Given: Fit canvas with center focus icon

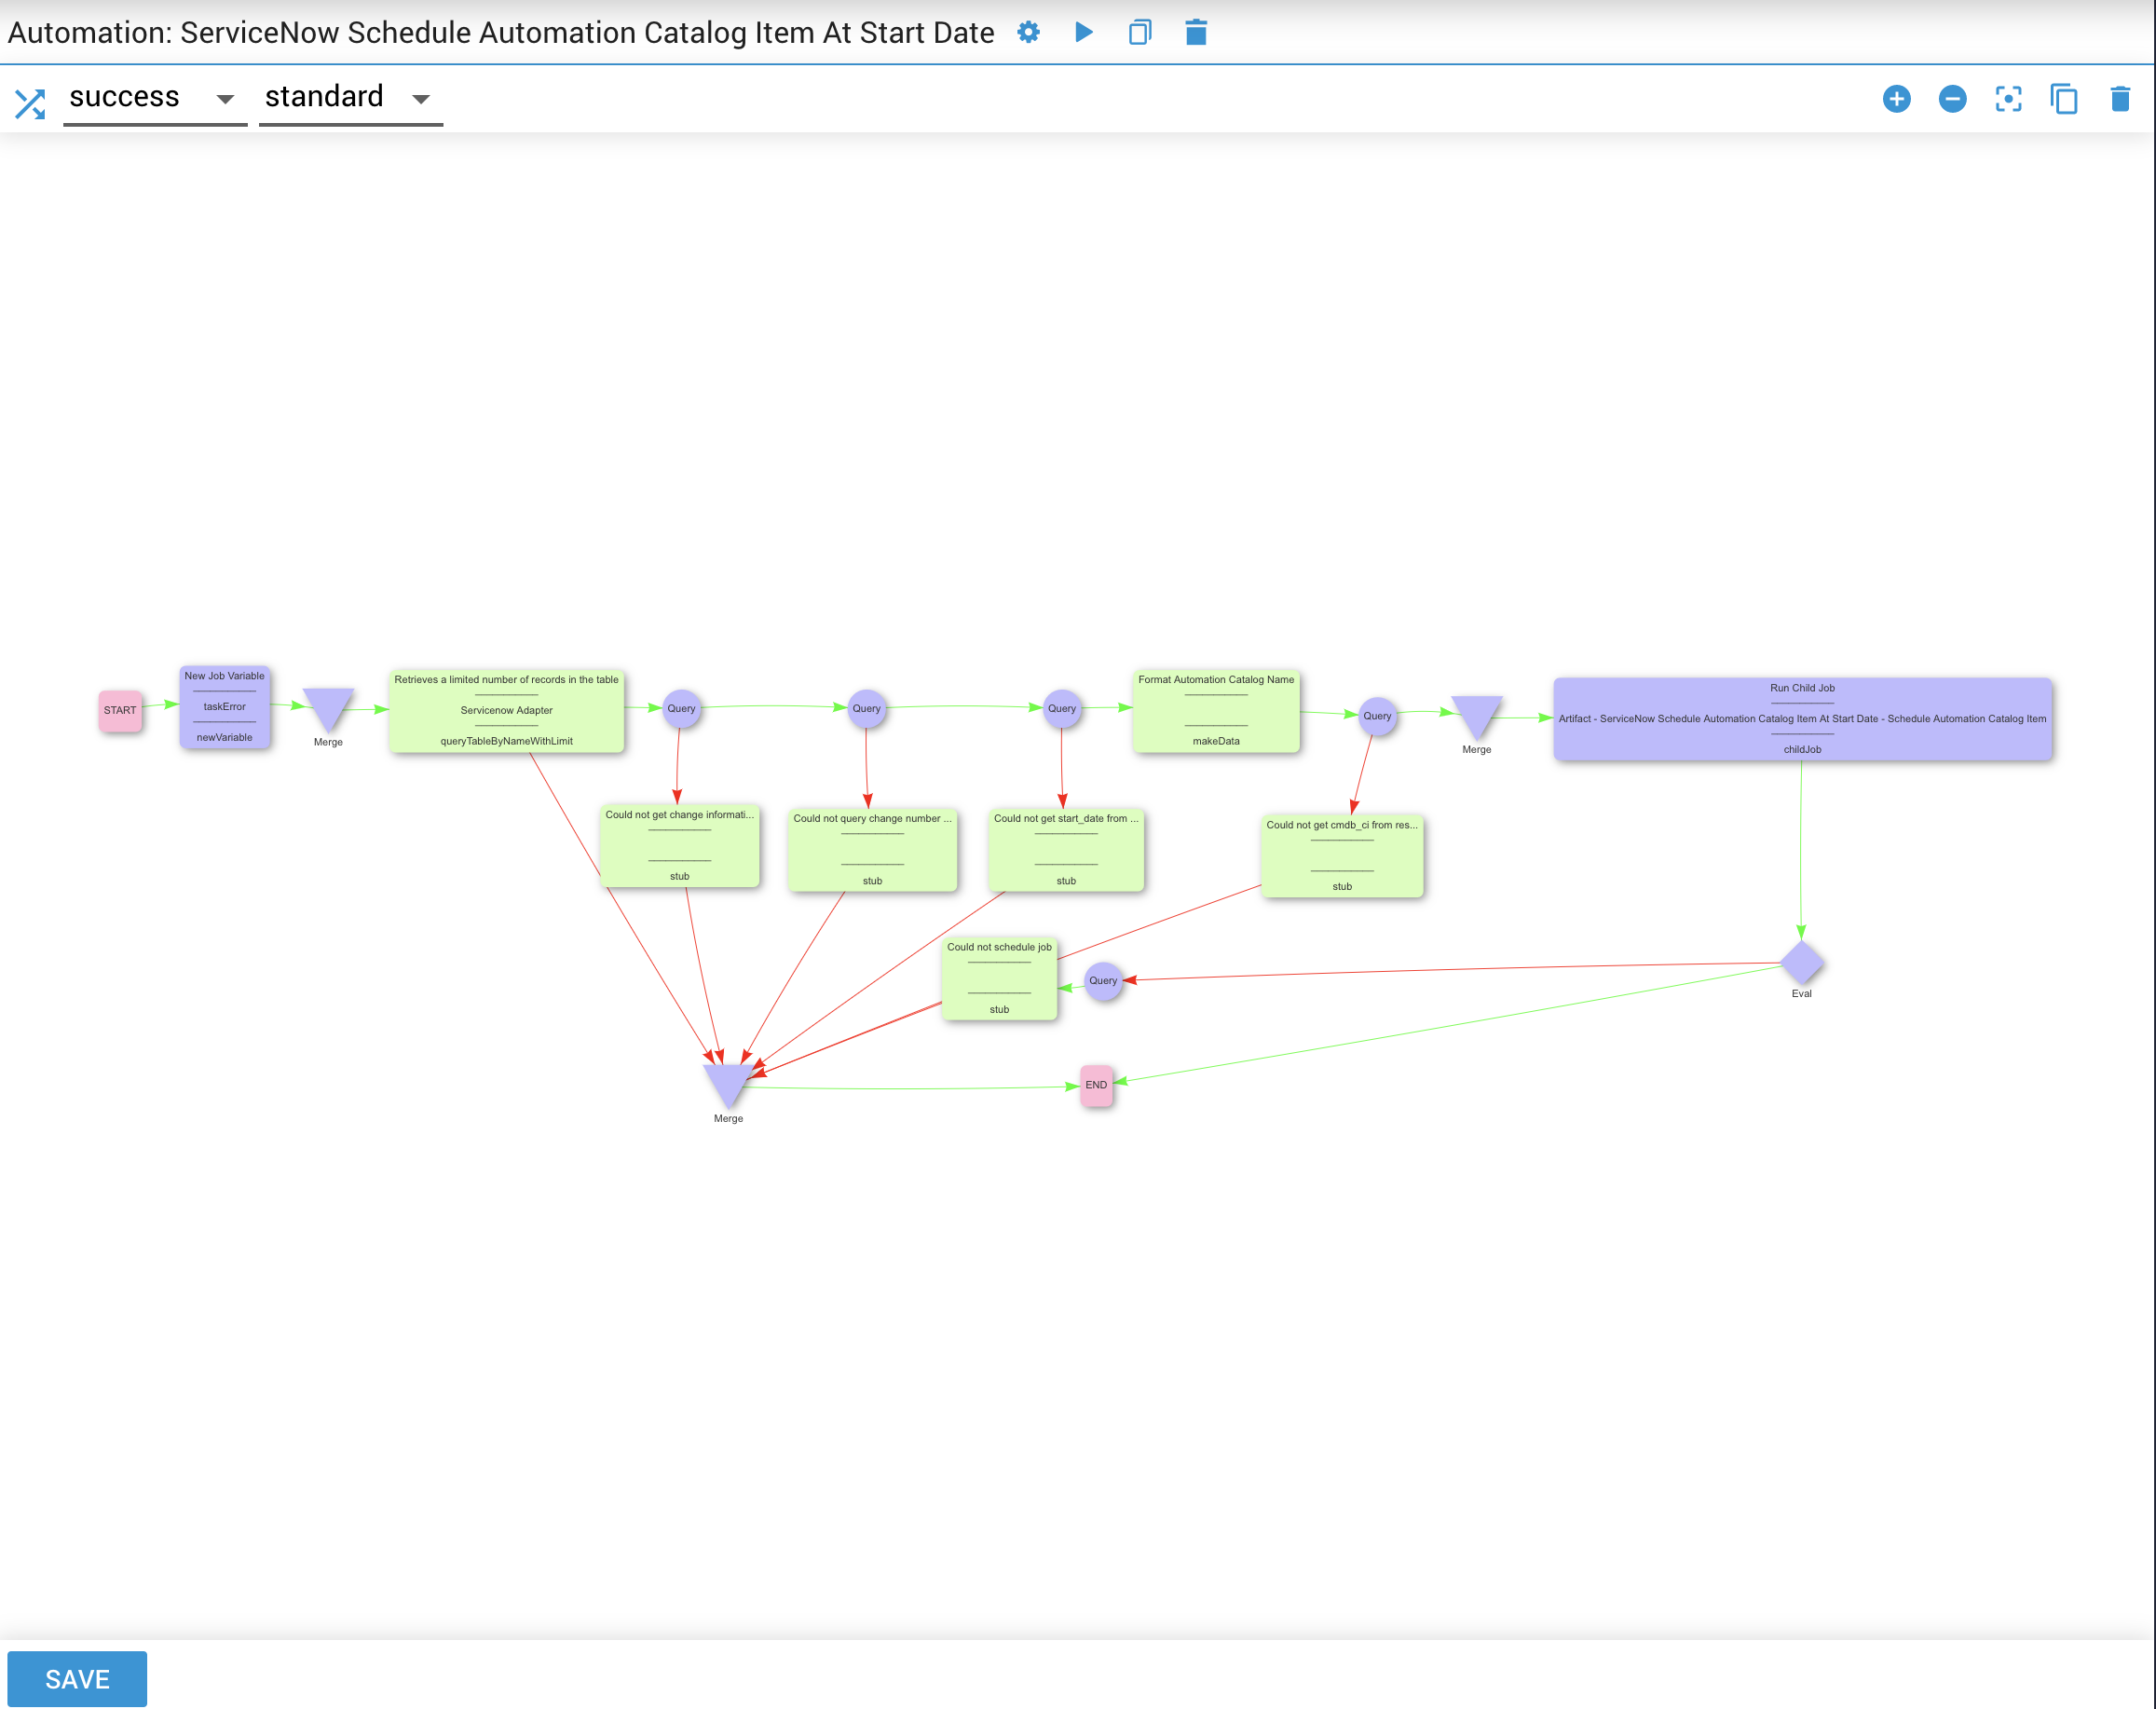Looking at the screenshot, I should [x=2008, y=99].
